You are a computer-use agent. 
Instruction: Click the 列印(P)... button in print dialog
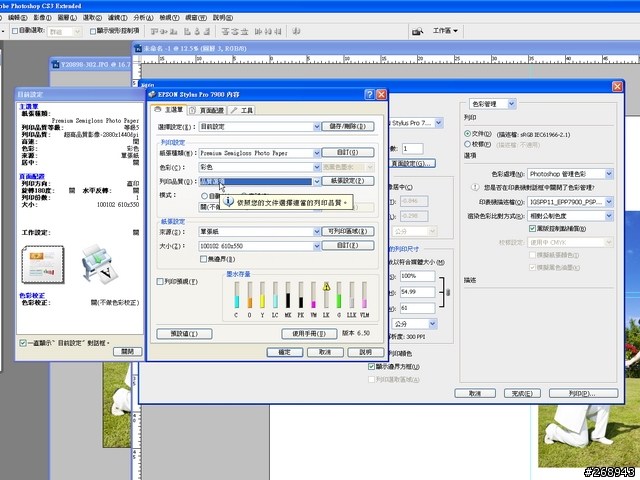583,393
